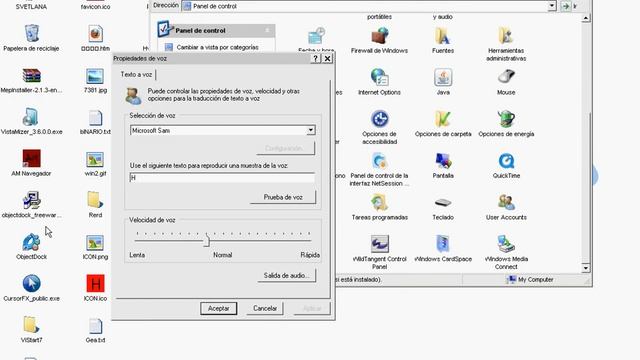The width and height of the screenshot is (640, 360).
Task: Click the Prueba de voz button
Action: 283,197
